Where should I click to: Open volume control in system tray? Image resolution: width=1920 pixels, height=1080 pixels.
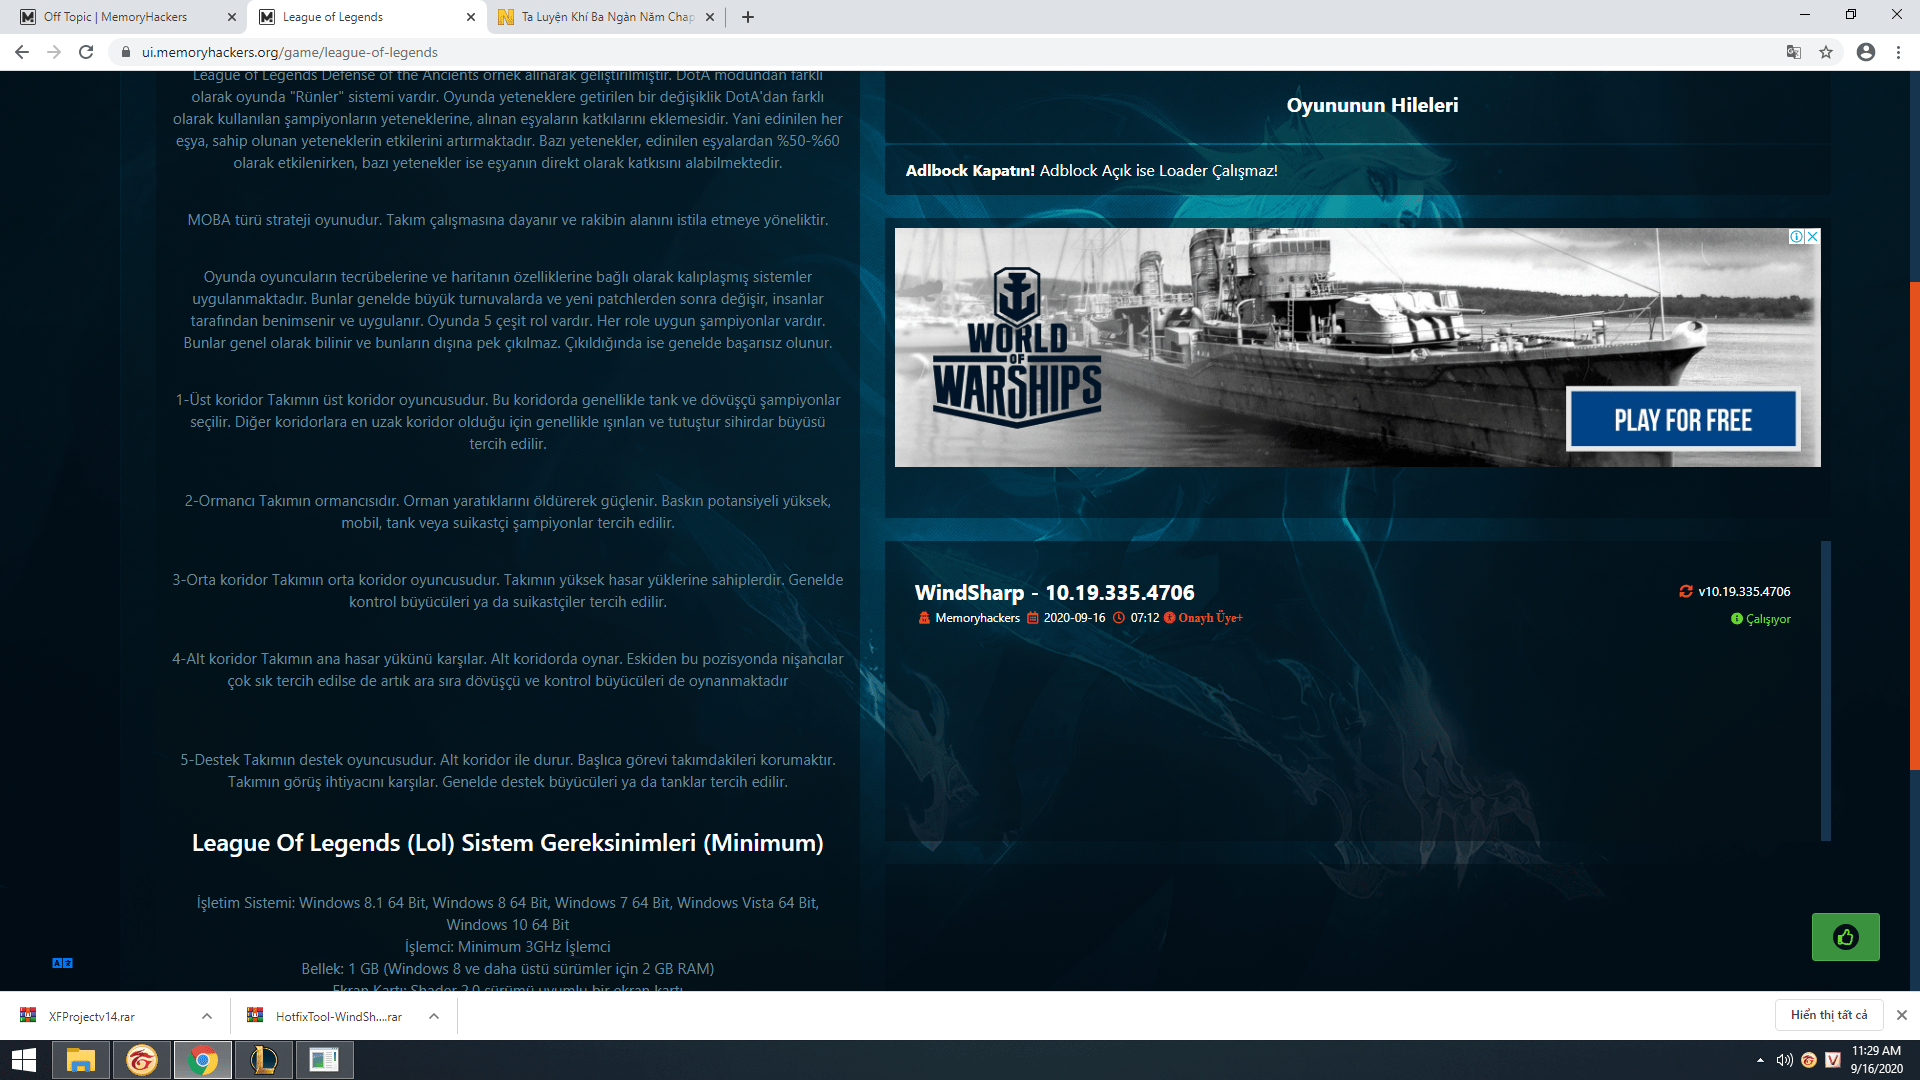[1785, 1060]
